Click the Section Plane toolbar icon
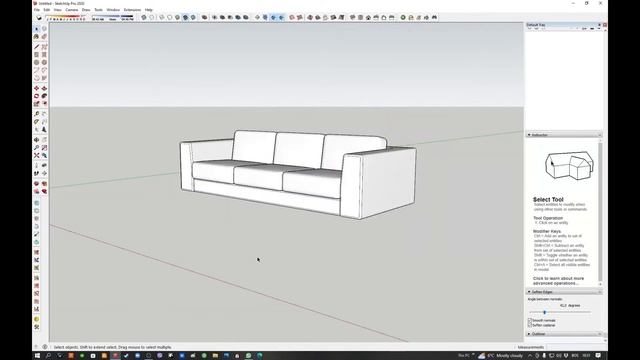The height and width of the screenshot is (360, 640). point(257,18)
